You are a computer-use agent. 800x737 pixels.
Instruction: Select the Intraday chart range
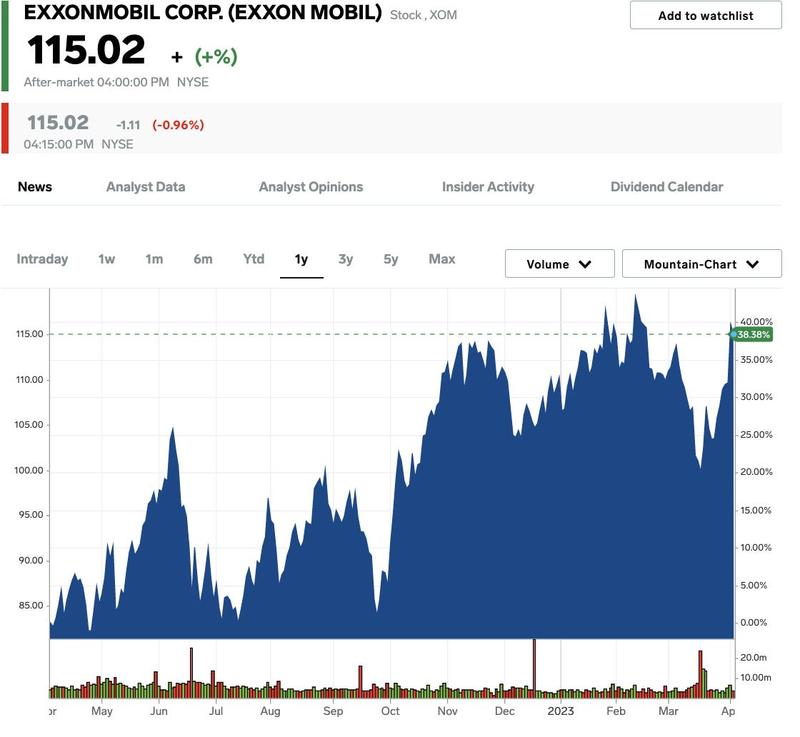pyautogui.click(x=42, y=259)
